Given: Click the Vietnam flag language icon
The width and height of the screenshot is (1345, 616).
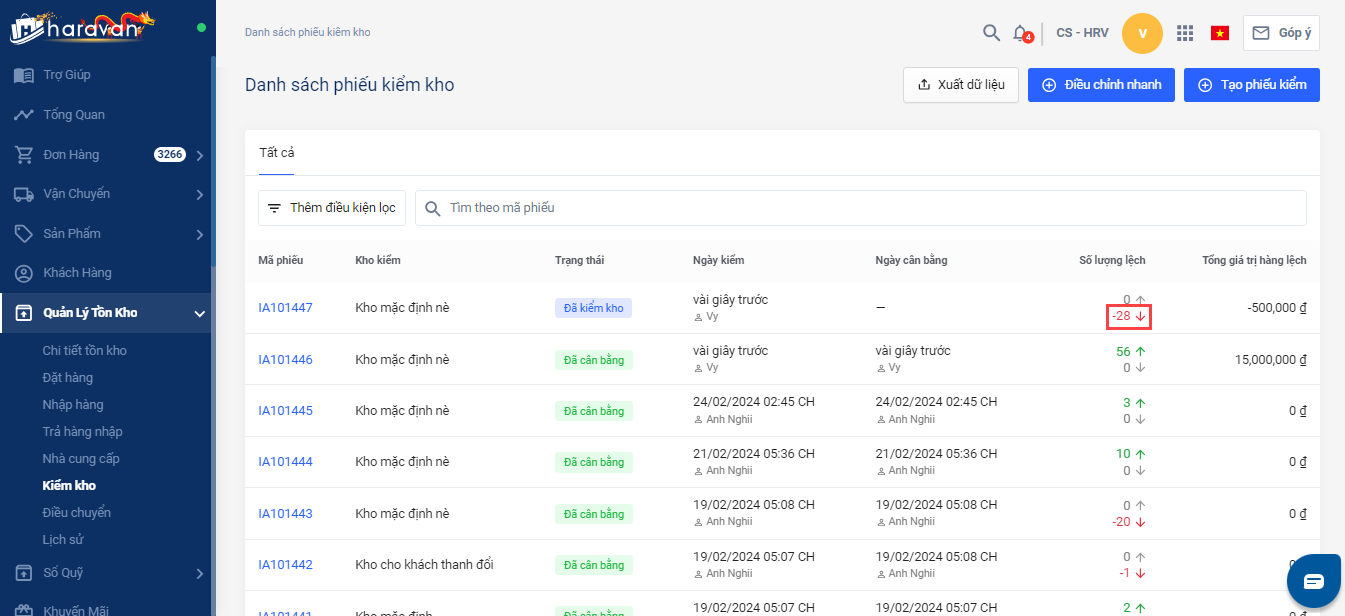Looking at the screenshot, I should click(x=1219, y=33).
